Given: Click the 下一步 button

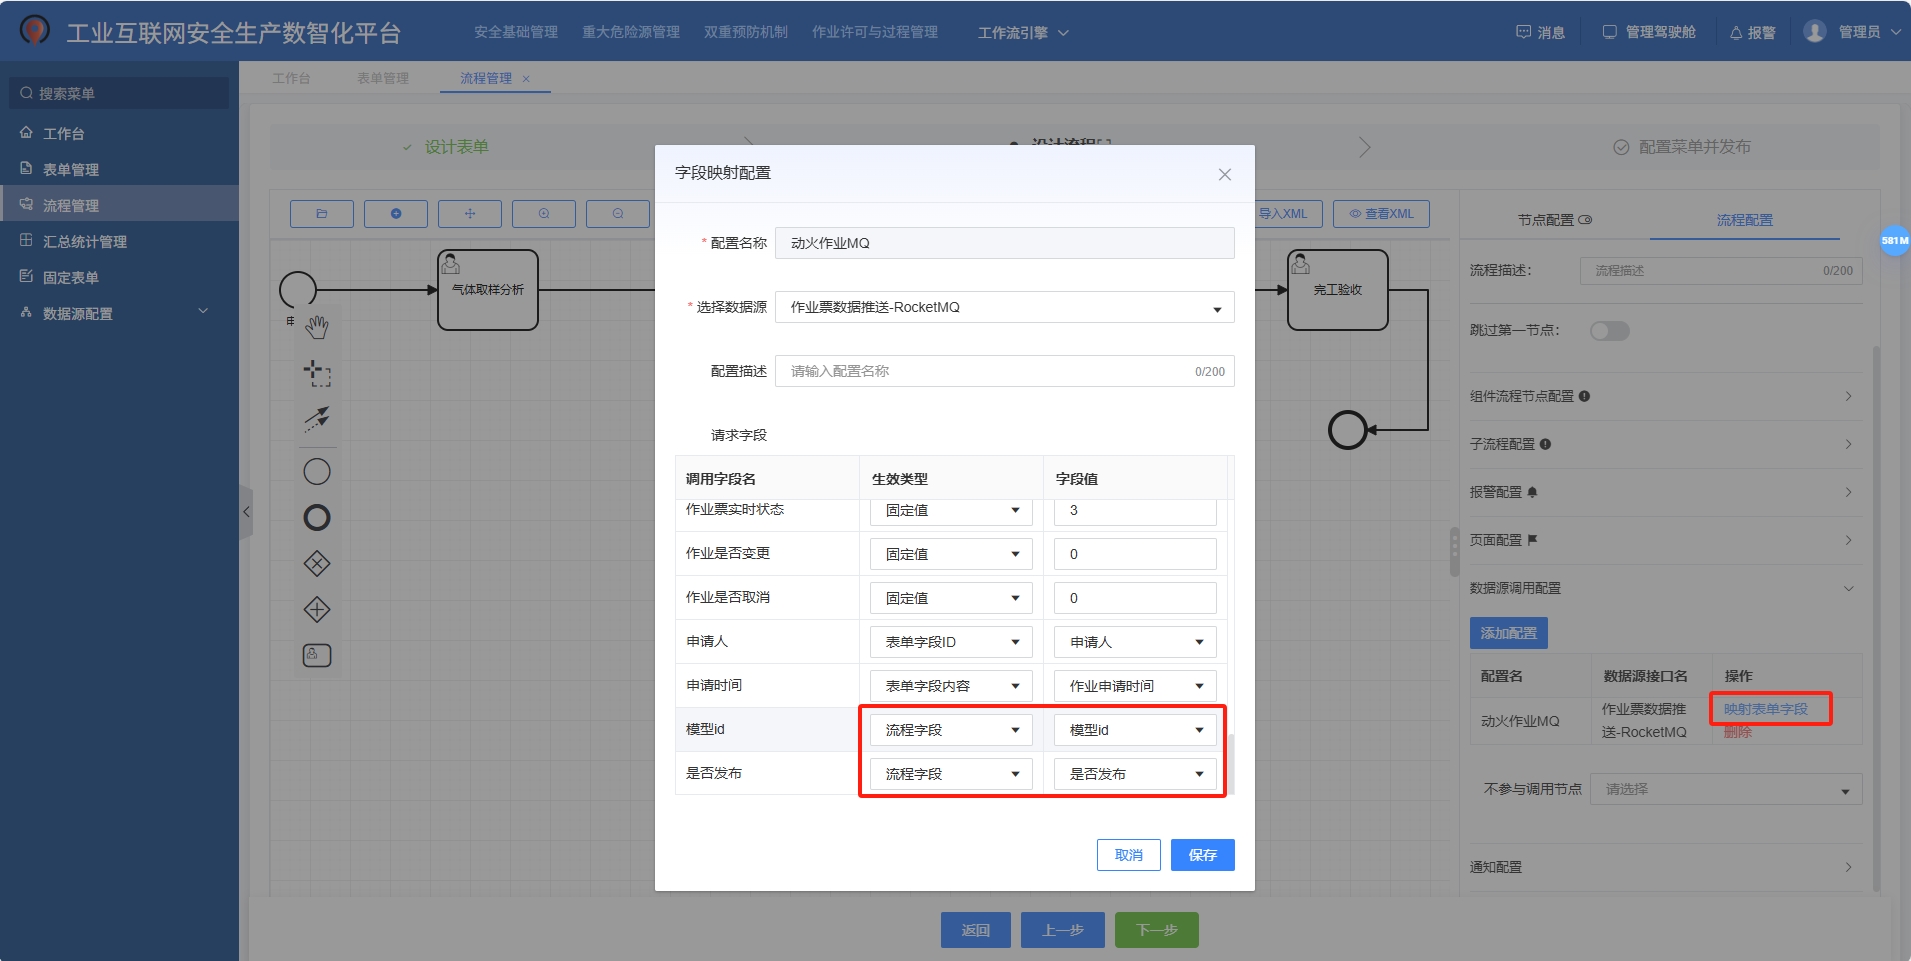Looking at the screenshot, I should point(1157,930).
